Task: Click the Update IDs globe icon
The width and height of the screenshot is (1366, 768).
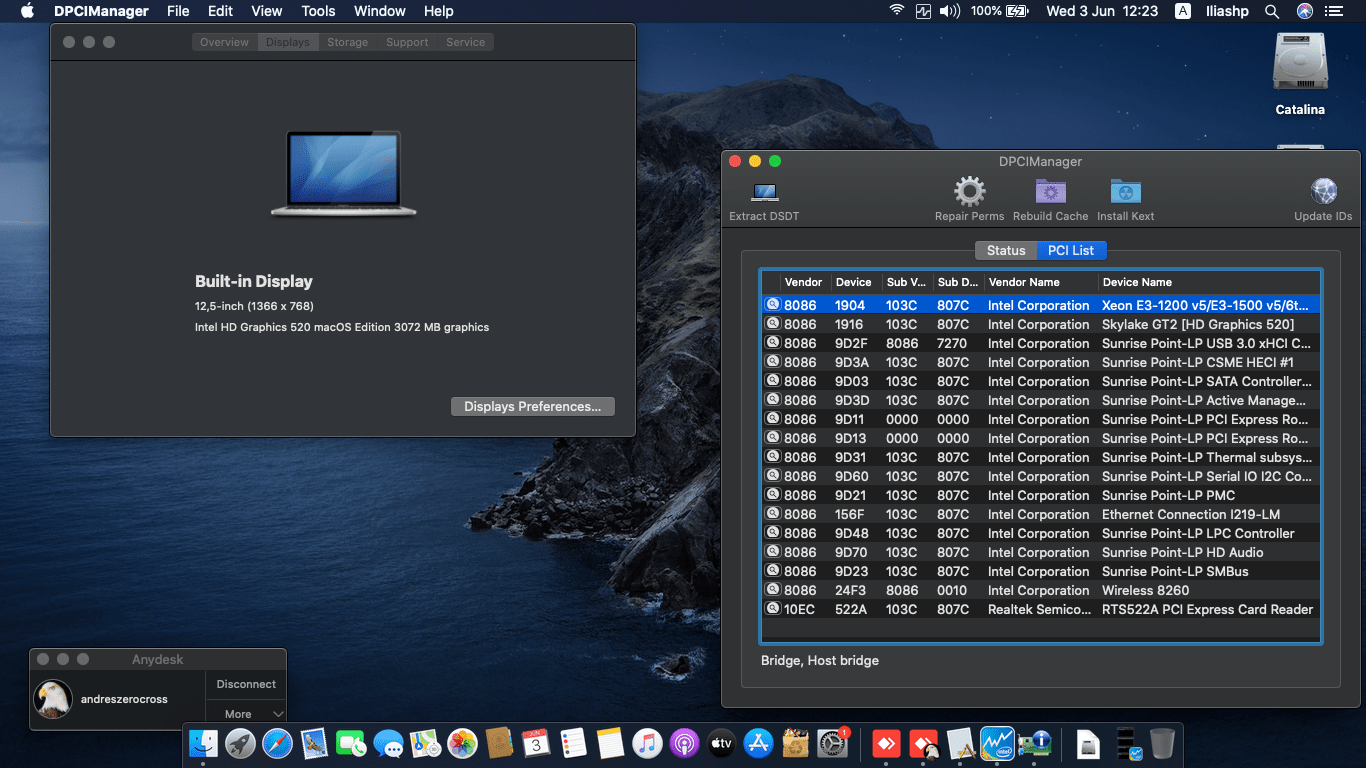Action: [x=1323, y=192]
